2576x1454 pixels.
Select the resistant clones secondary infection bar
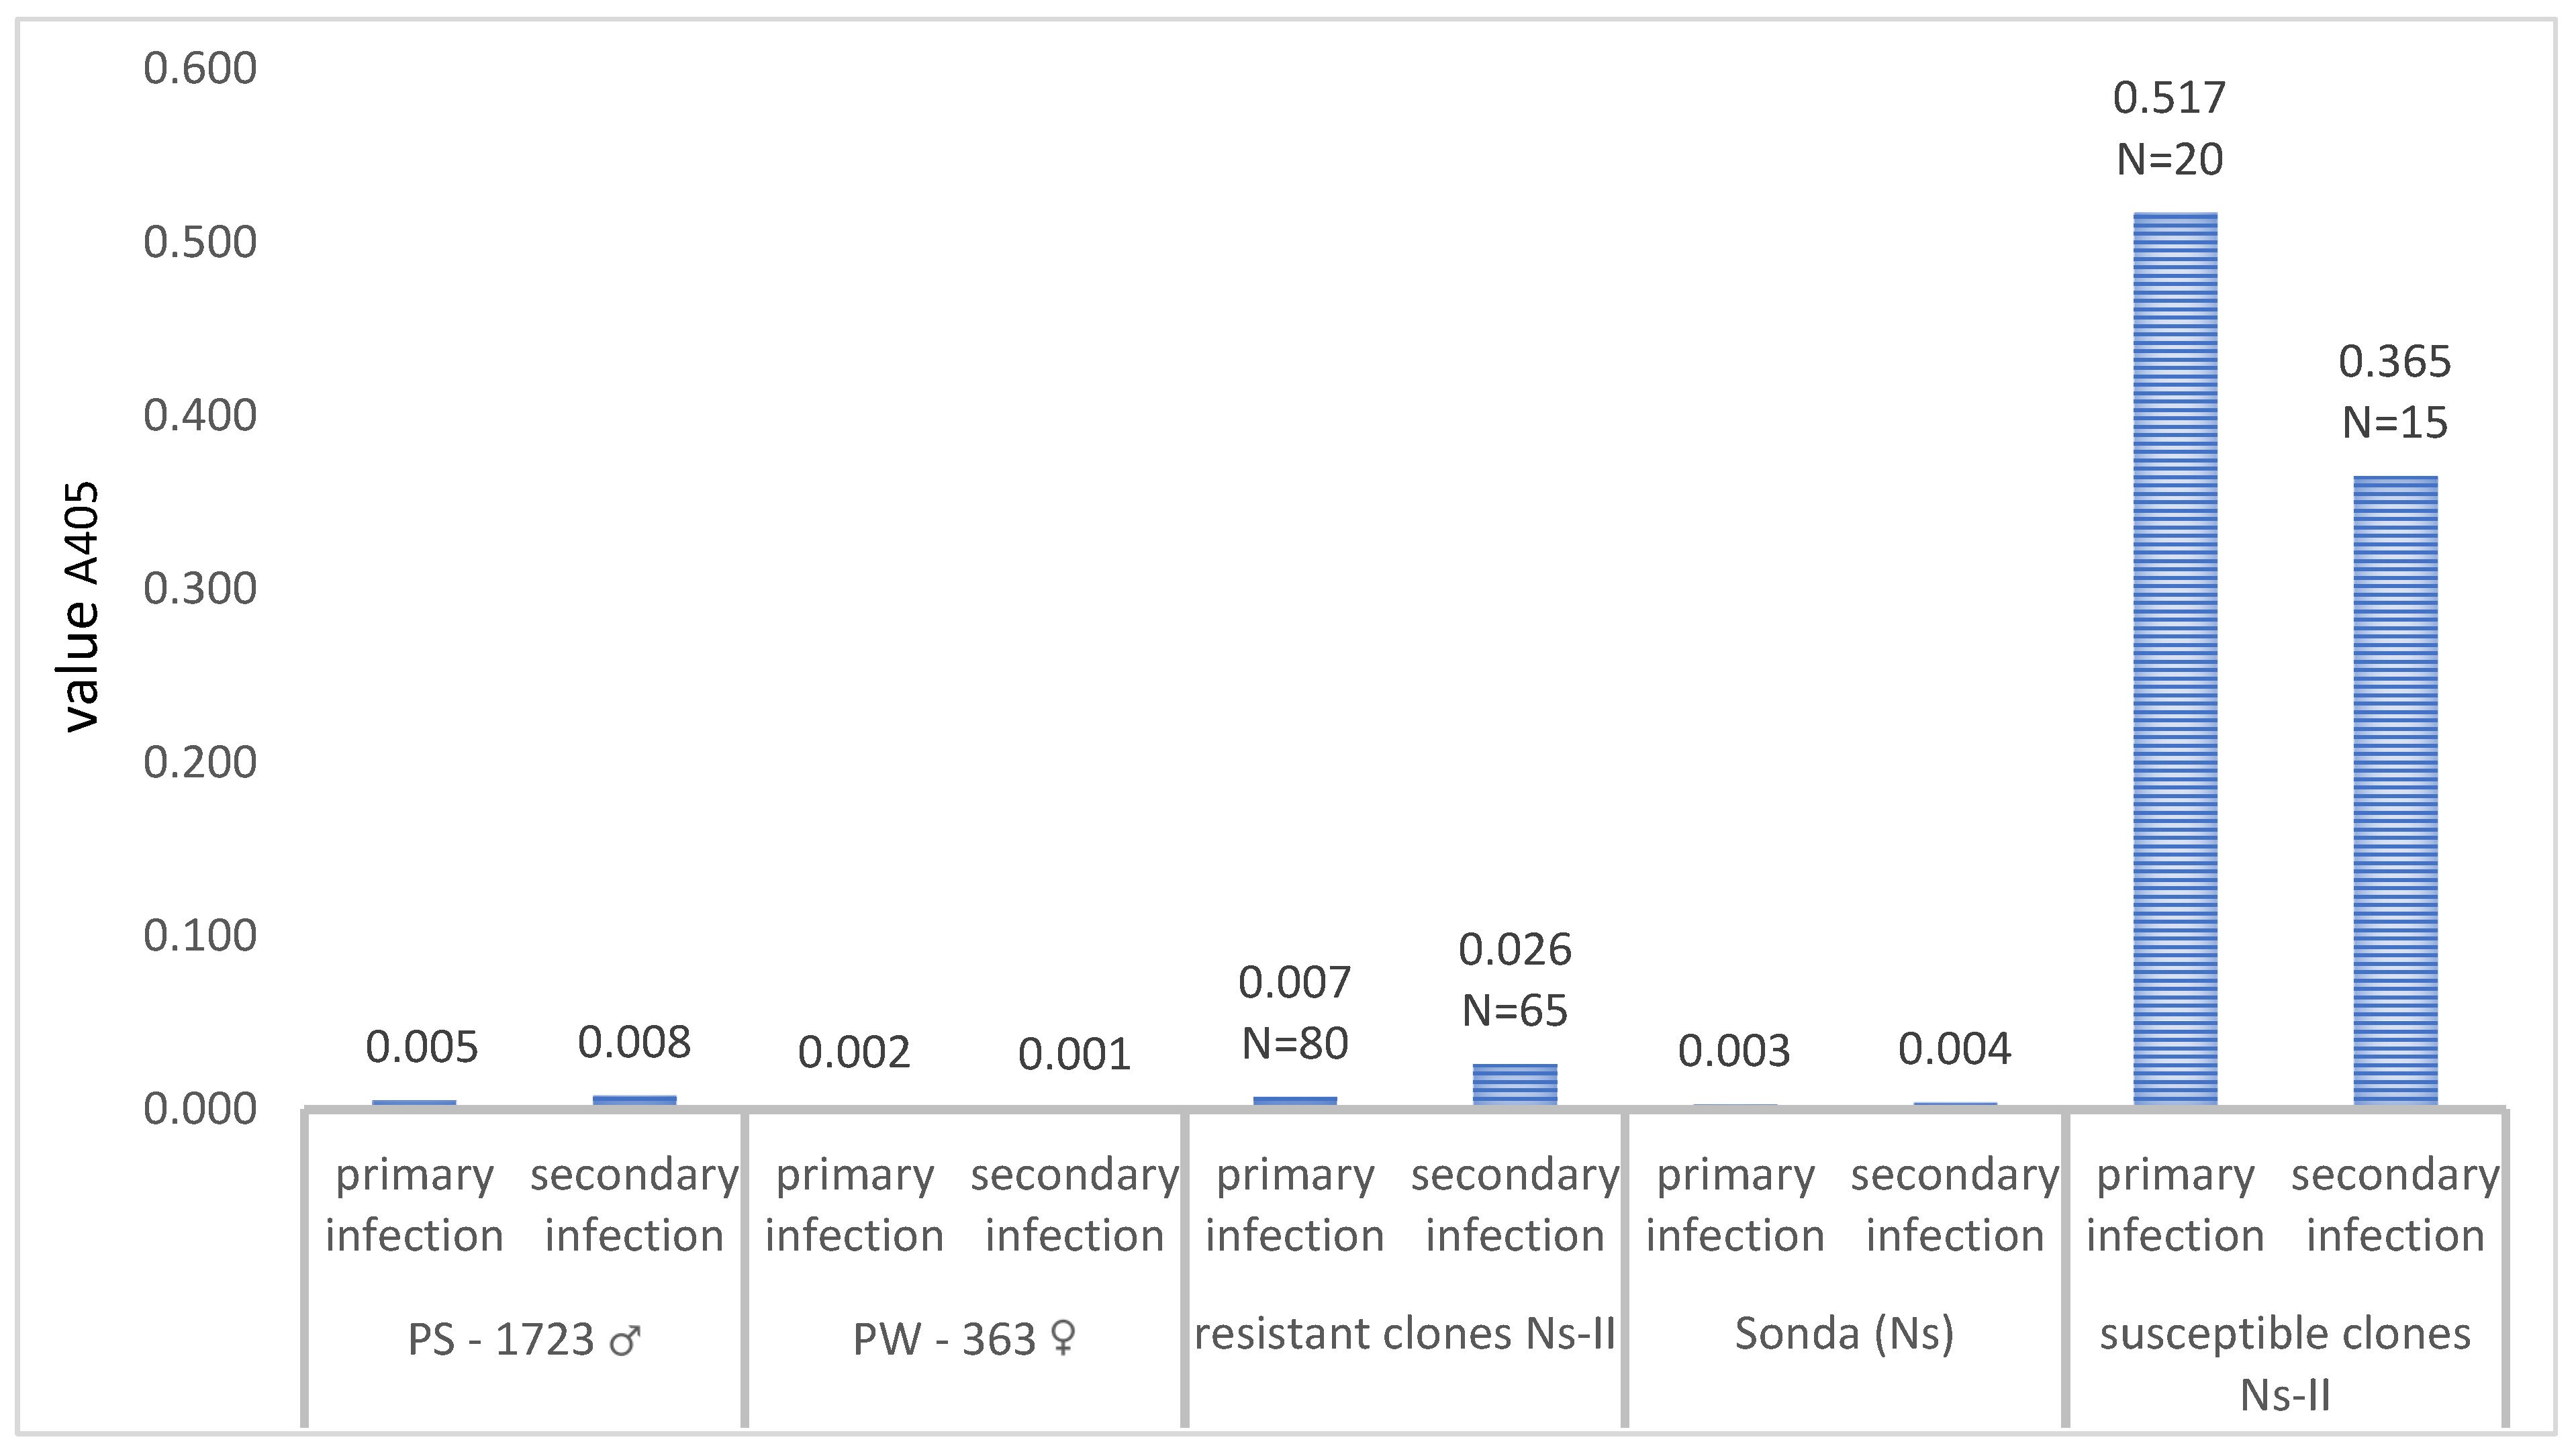click(1515, 1085)
